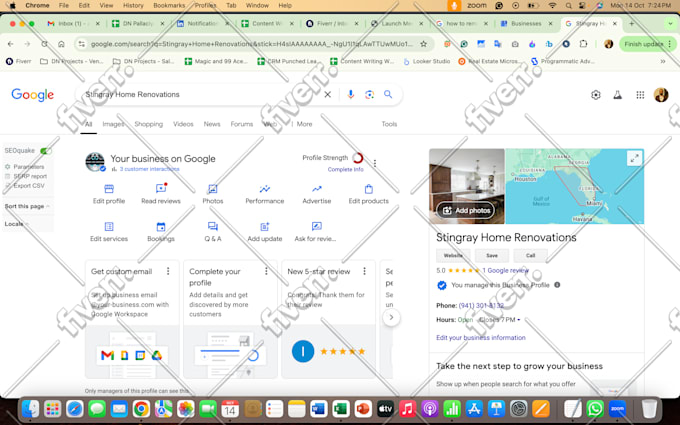
Task: Click the Profile Strength progress ring
Action: [x=358, y=158]
